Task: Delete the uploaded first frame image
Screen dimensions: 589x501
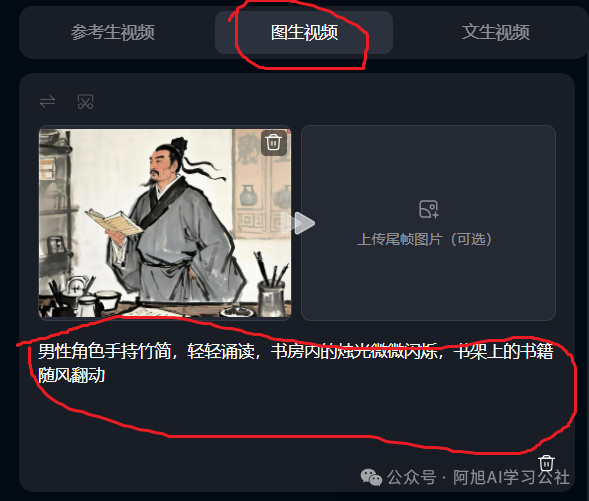Action: (x=273, y=142)
